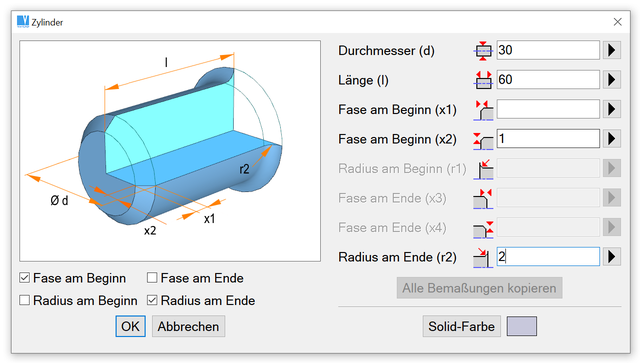Open the arrow menu beside Länge field
The image size is (640, 363).
[x=611, y=80]
